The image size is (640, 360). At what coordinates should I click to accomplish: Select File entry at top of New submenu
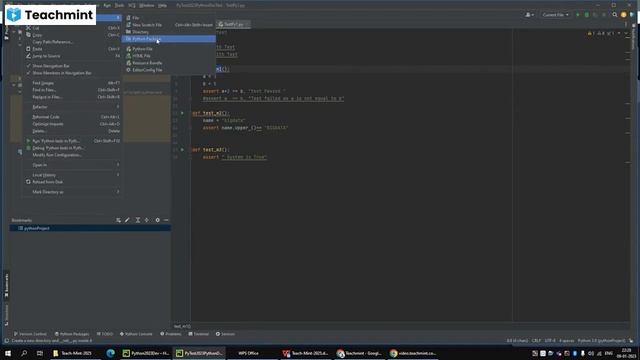tap(169, 18)
